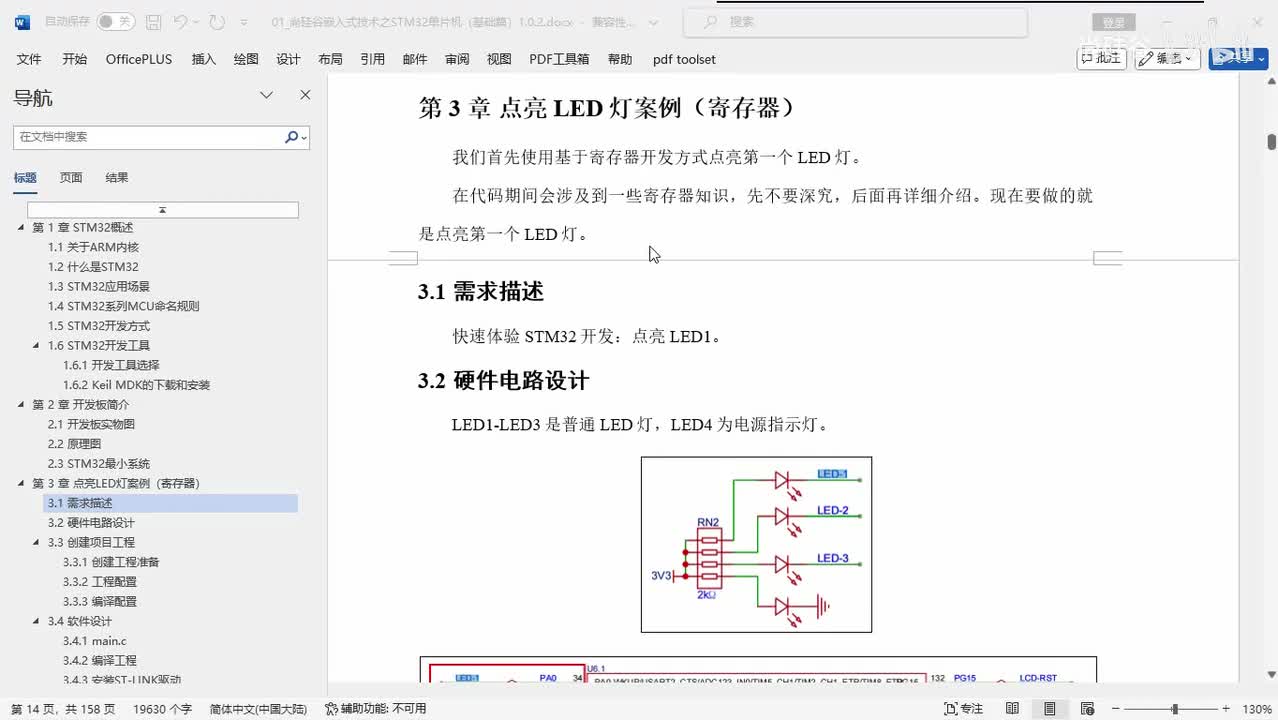Open the undo history dropdown arrow

click(x=197, y=21)
